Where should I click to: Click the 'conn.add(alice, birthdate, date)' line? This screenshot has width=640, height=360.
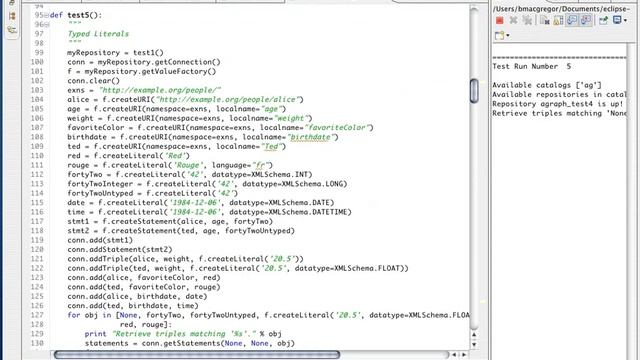(x=137, y=297)
